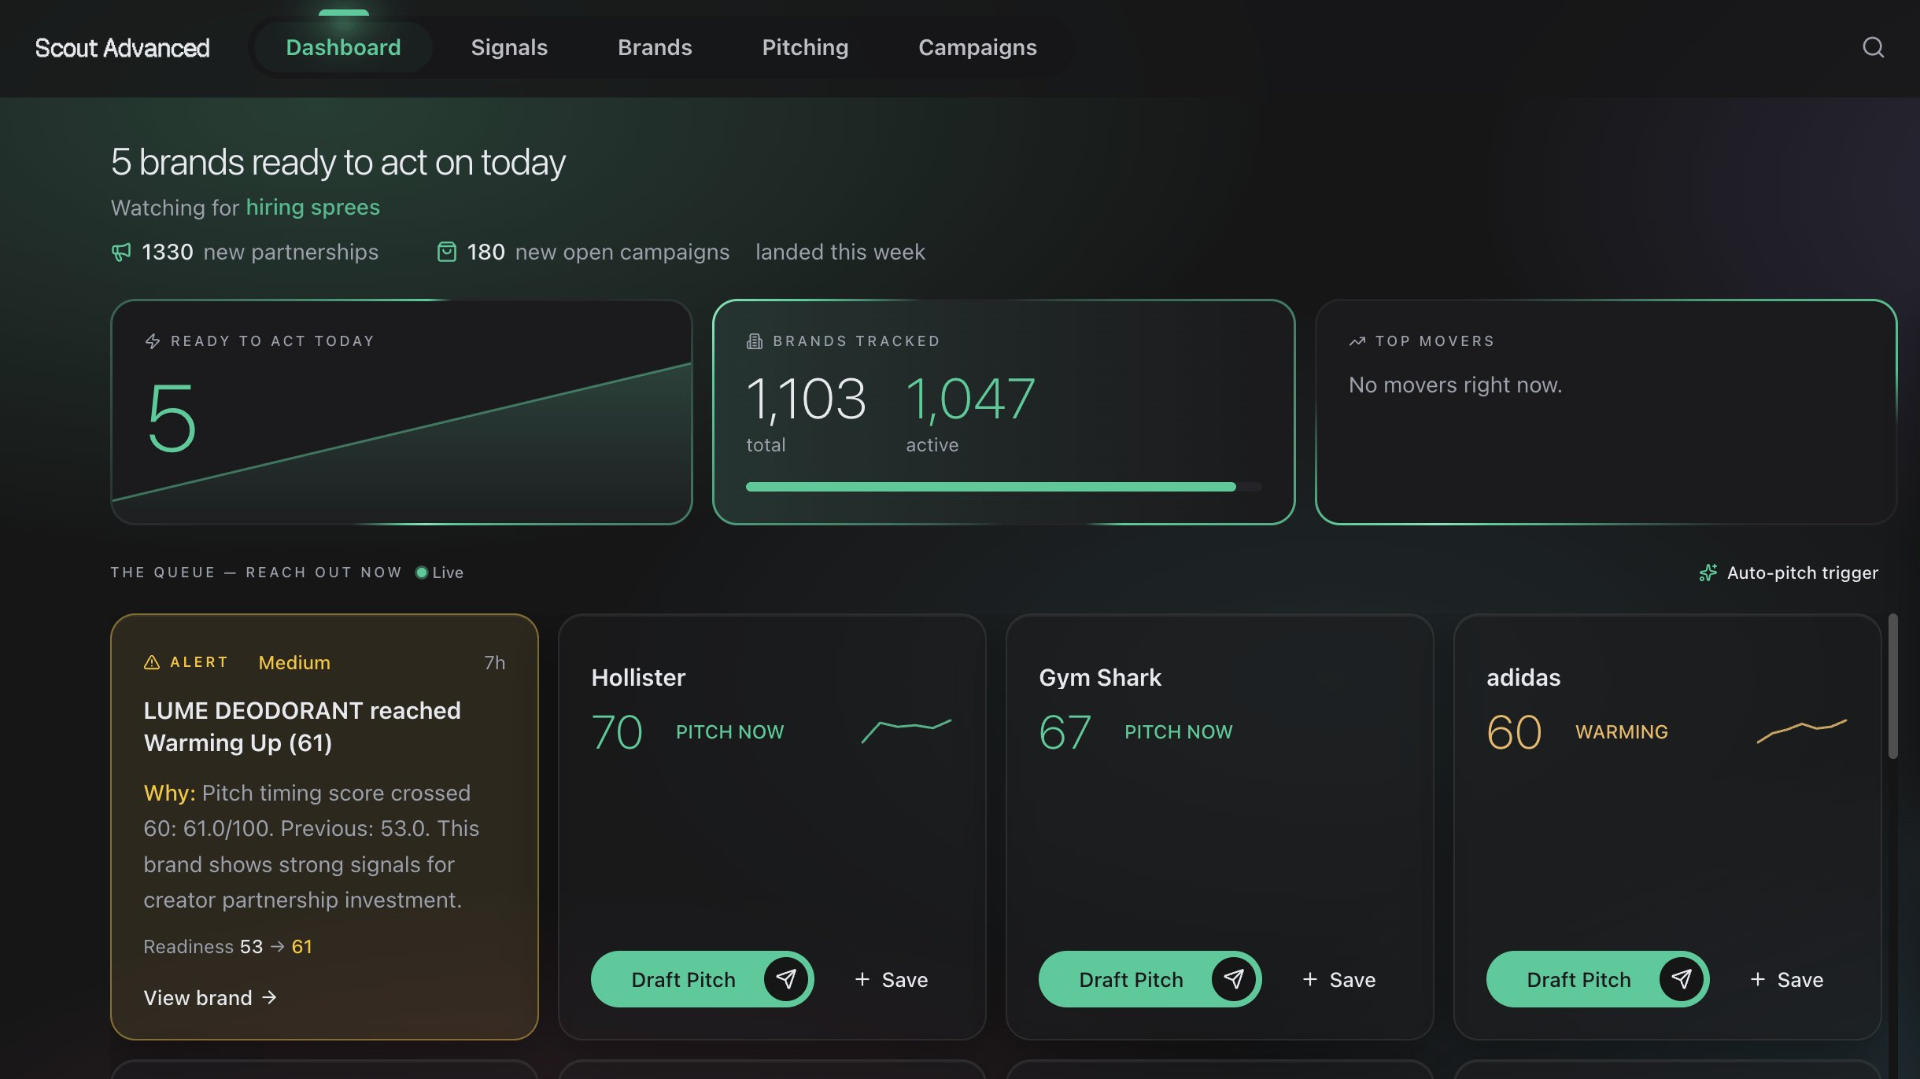Open the Top Movers card
Viewport: 1920px width, 1079px height.
tap(1606, 412)
